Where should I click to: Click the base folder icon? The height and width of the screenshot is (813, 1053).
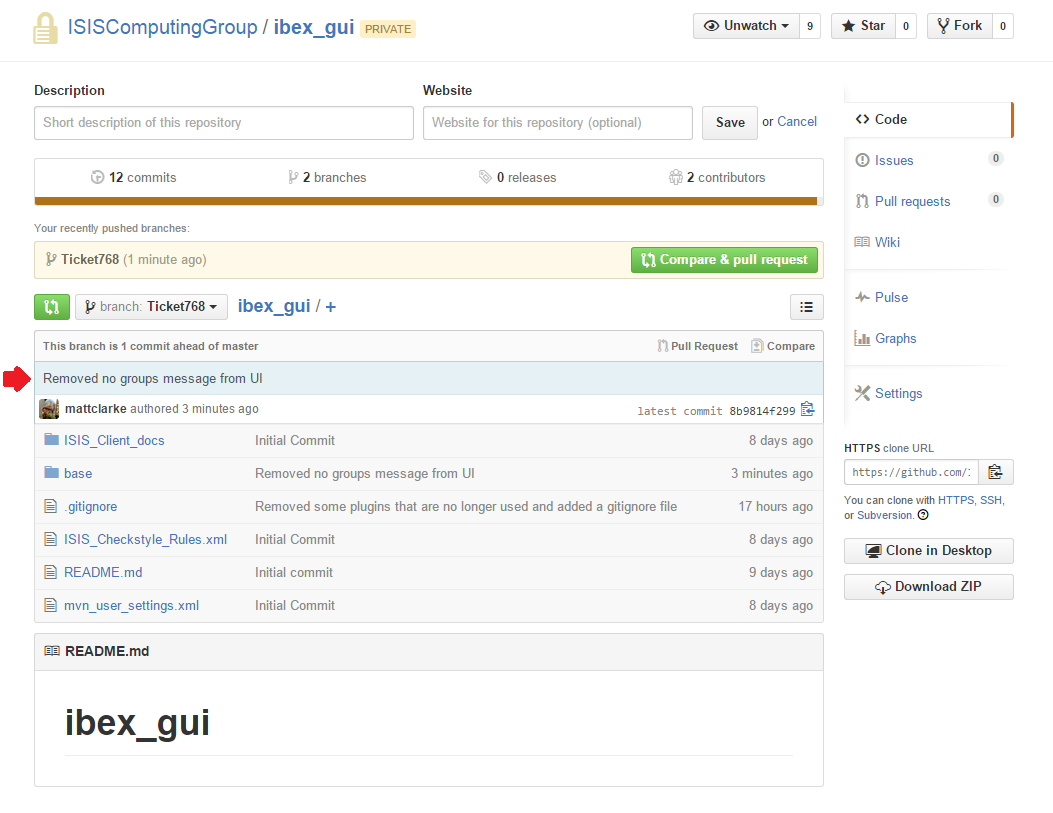[51, 473]
